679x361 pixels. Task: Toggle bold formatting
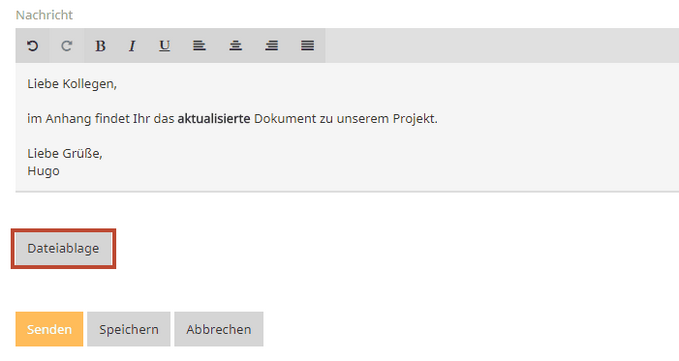pos(100,45)
